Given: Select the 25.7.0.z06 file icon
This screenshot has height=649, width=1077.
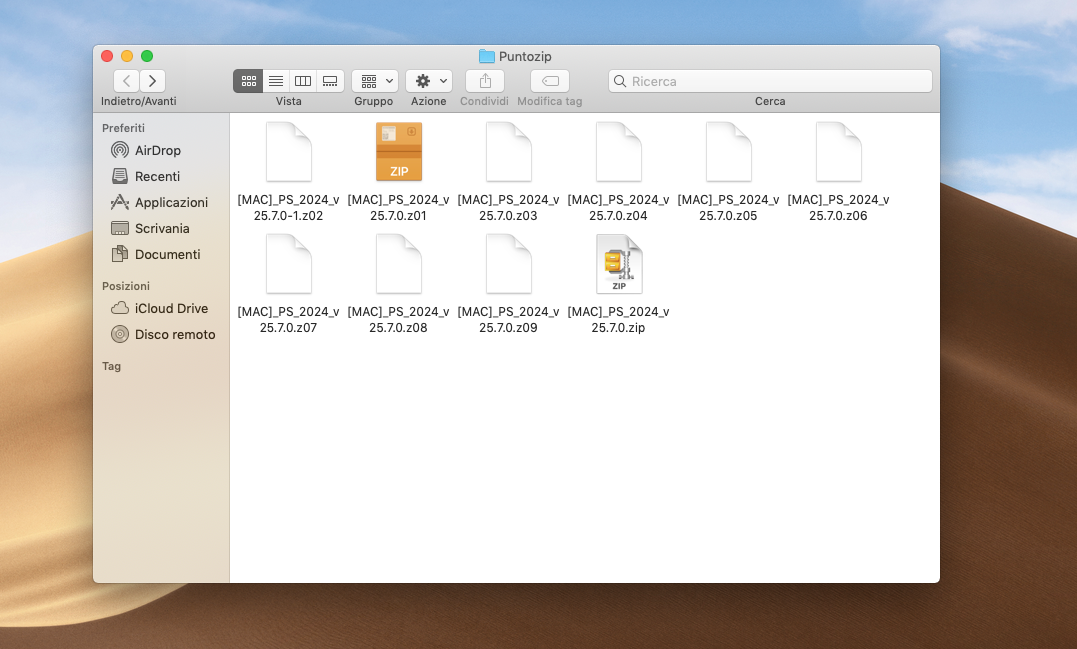Looking at the screenshot, I should [x=838, y=152].
